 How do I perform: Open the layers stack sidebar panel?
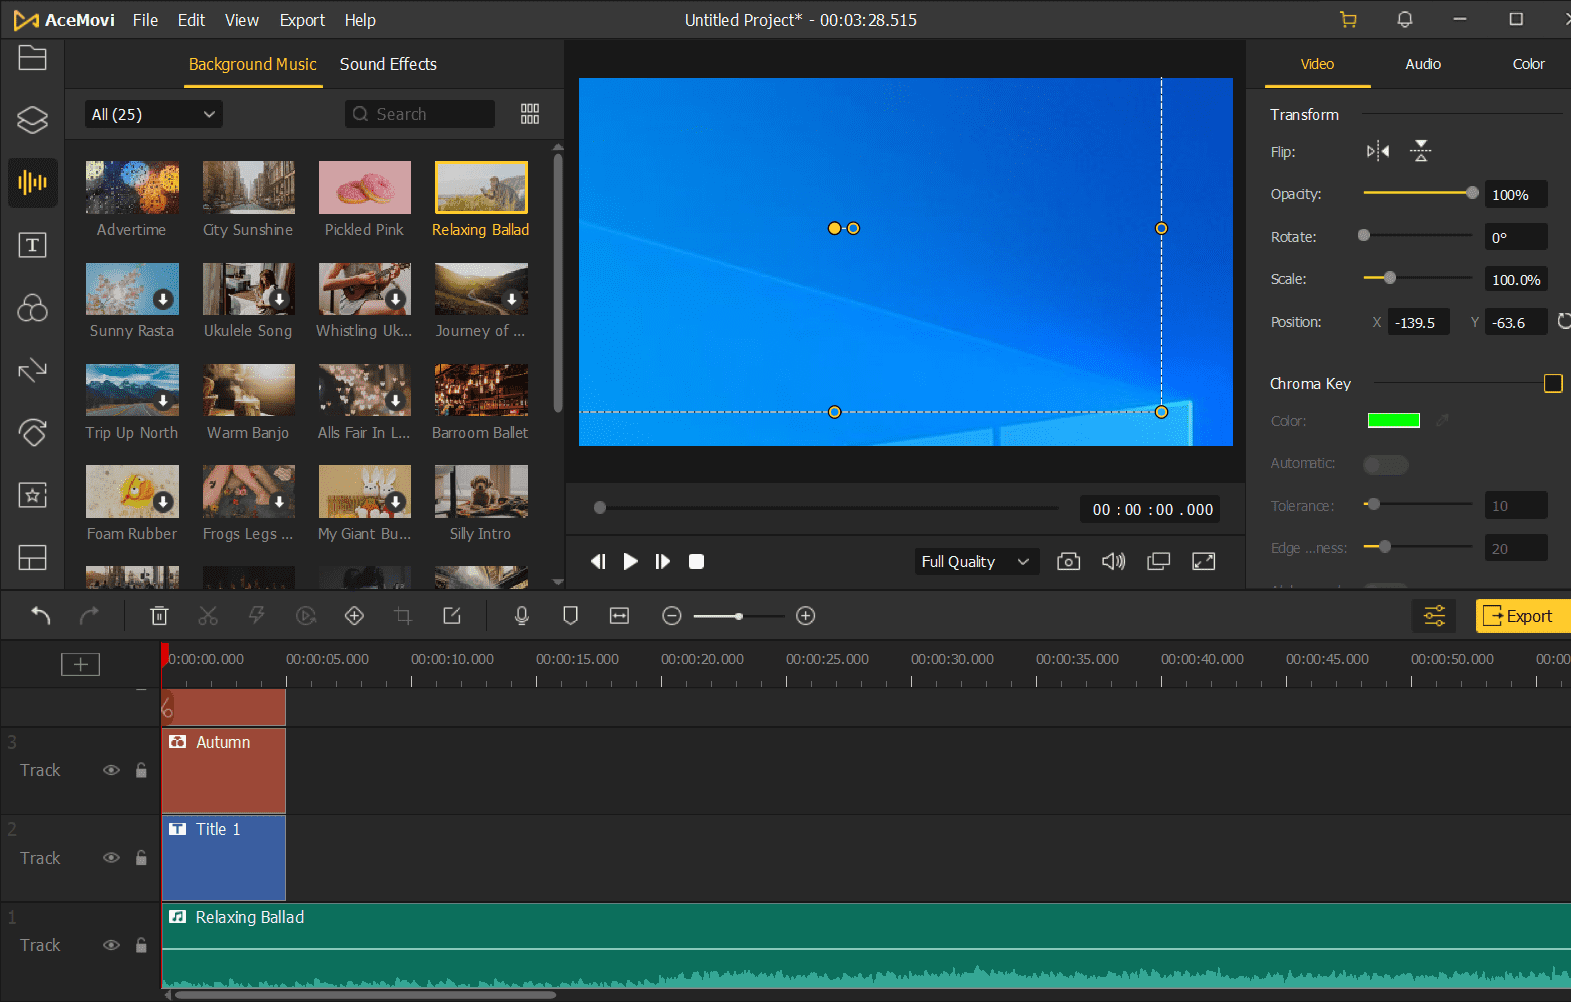[x=32, y=120]
